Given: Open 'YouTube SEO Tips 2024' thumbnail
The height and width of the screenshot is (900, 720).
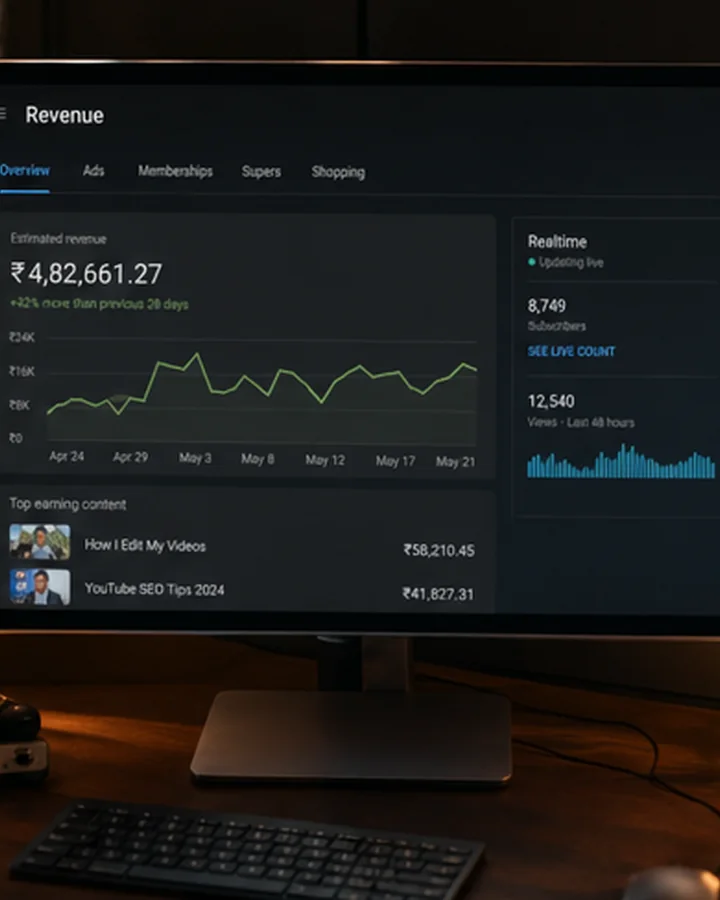Looking at the screenshot, I should coord(40,587).
